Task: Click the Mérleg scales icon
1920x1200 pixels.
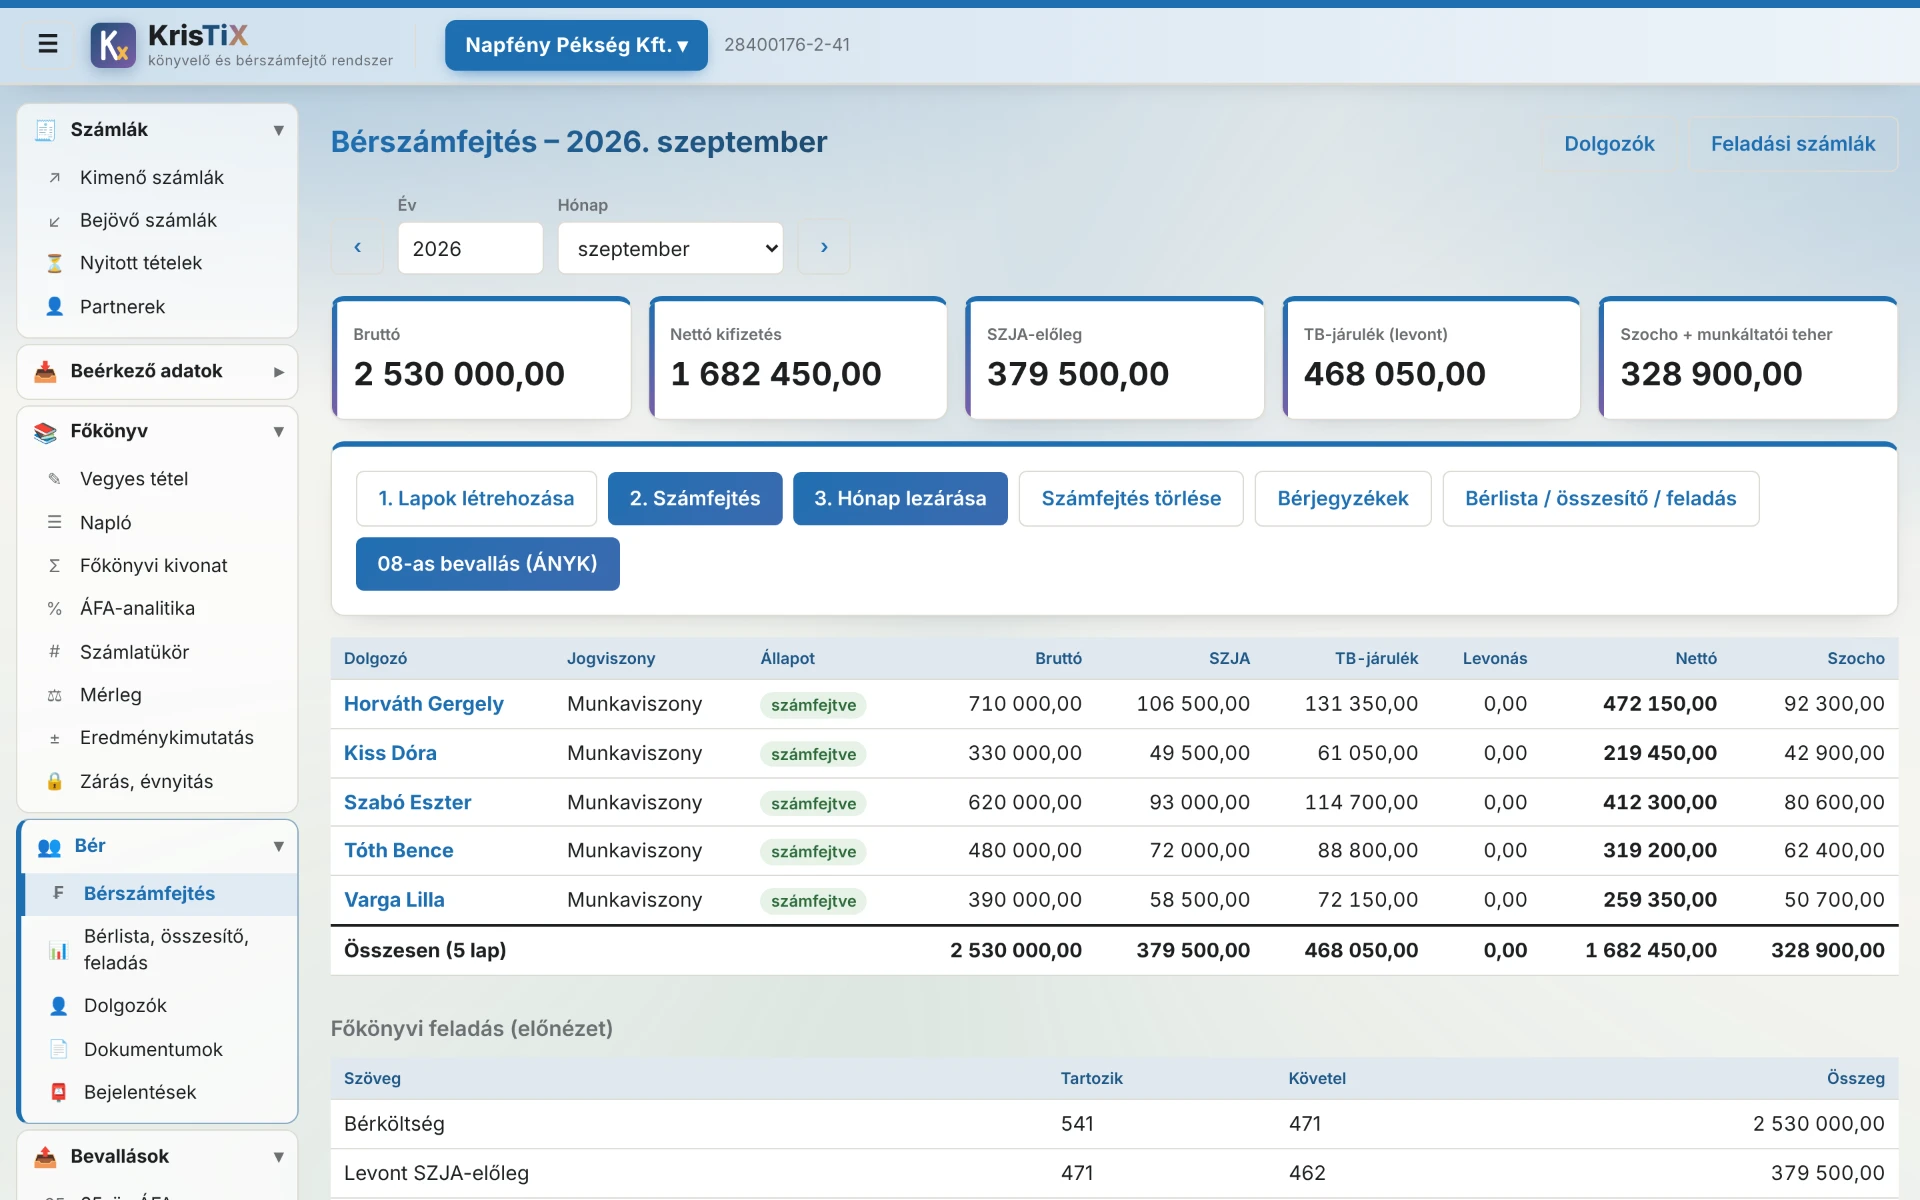Action: point(55,695)
